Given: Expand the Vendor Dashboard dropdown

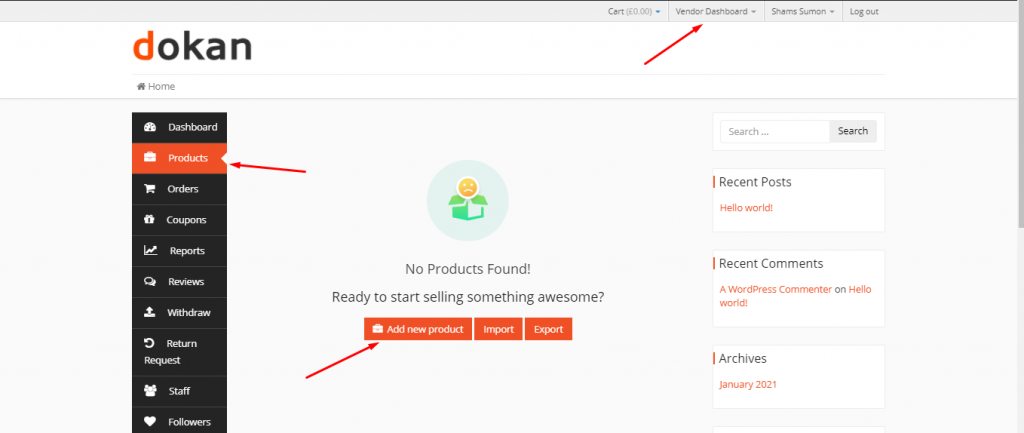Looking at the screenshot, I should point(716,11).
